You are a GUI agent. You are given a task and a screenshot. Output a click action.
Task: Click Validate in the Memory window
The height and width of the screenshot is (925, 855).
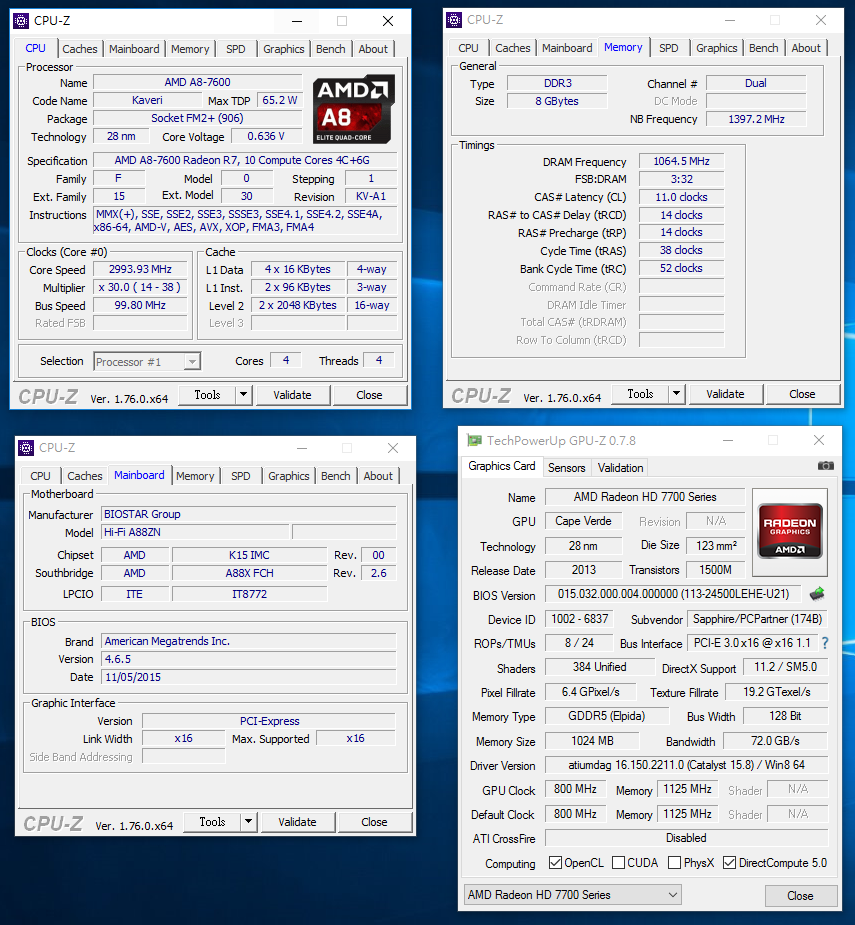(x=725, y=394)
